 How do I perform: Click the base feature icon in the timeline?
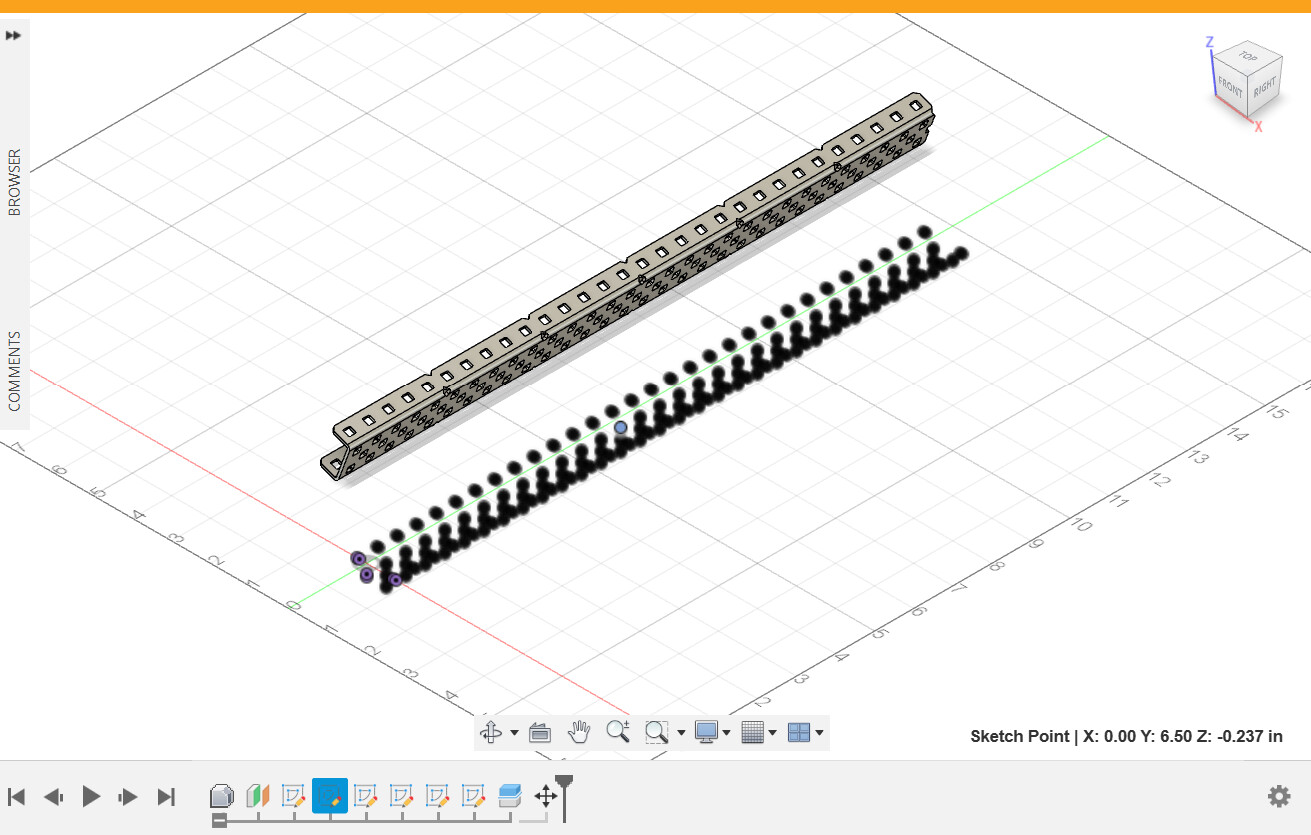point(222,795)
